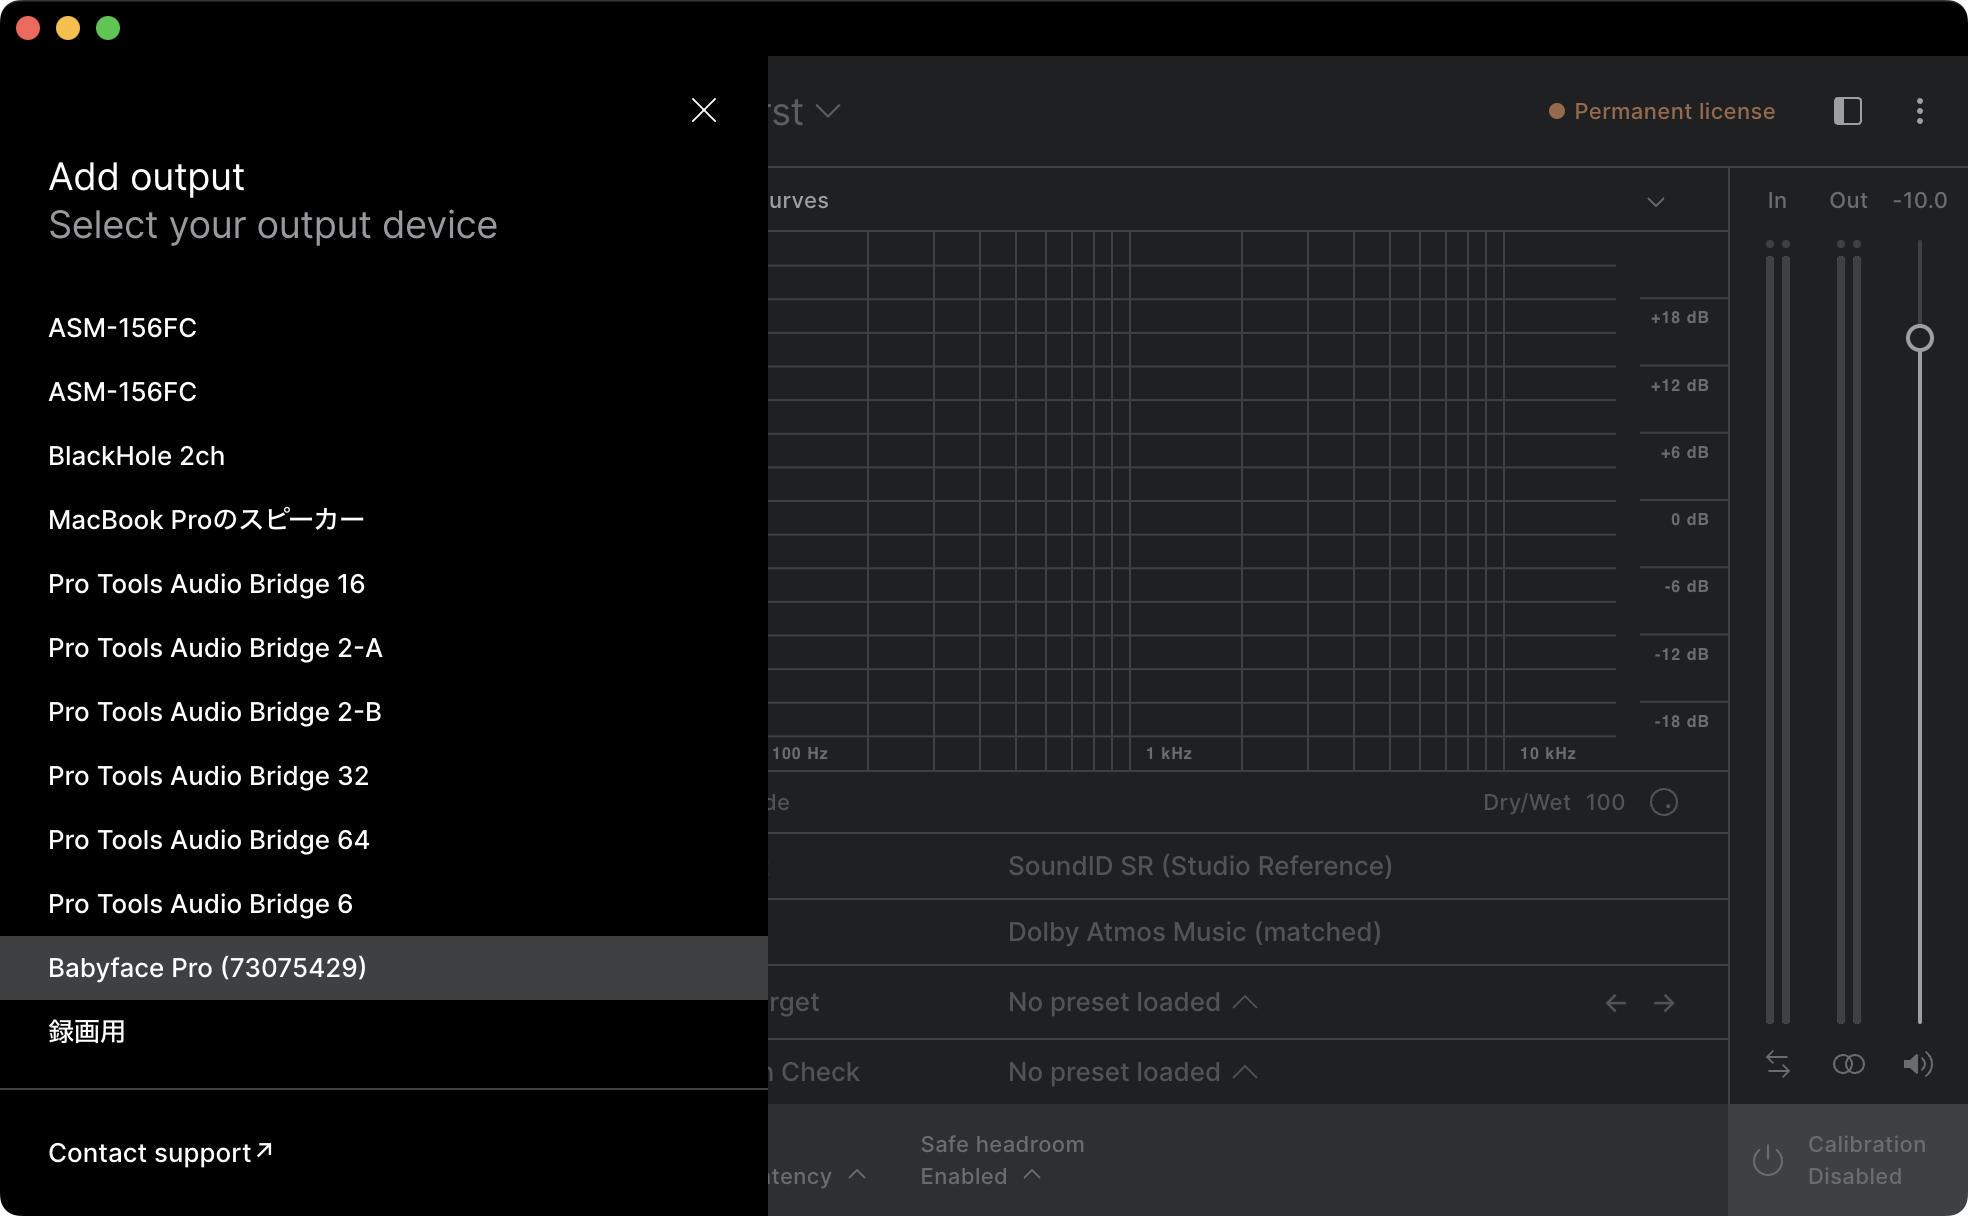Toggle the Calibration power button
This screenshot has height=1216, width=1968.
coord(1768,1160)
